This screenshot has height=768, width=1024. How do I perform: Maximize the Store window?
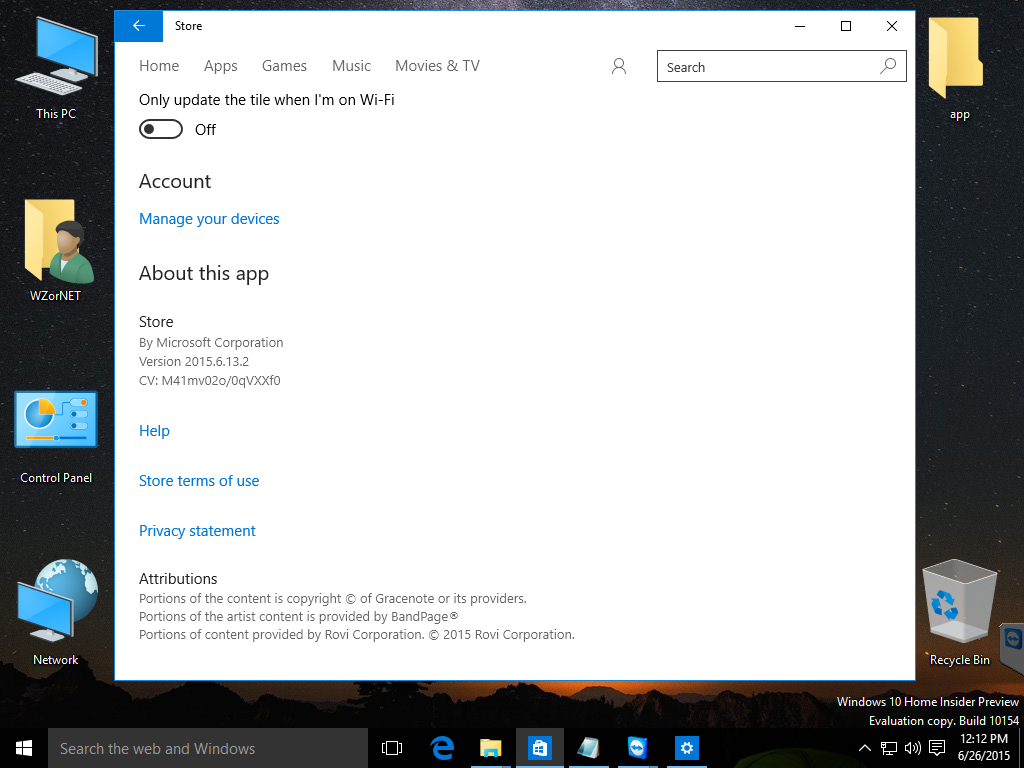pyautogui.click(x=846, y=26)
